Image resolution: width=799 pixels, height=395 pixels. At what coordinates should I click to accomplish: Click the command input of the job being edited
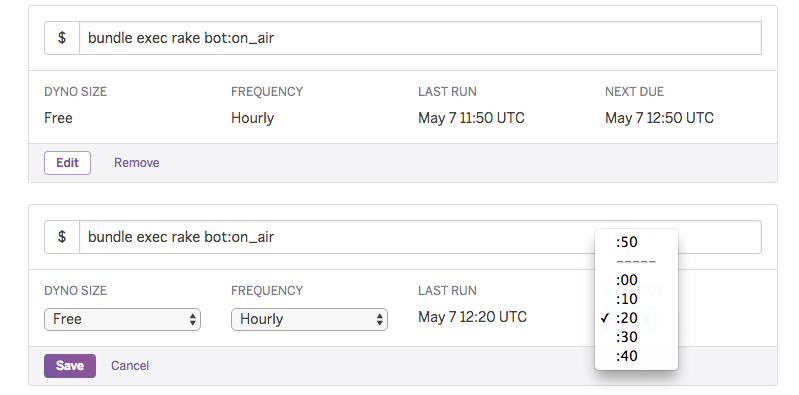[420, 237]
